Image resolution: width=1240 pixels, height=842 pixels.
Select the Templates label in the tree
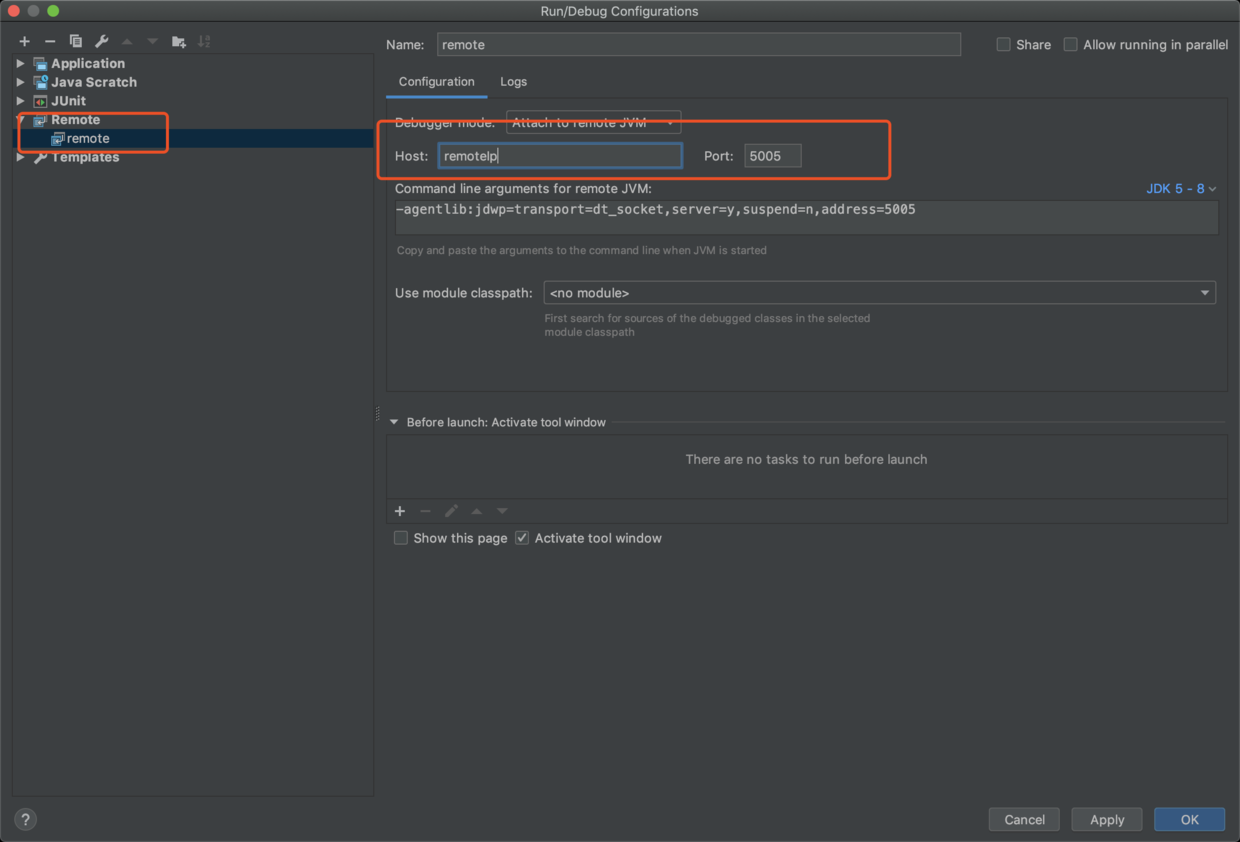[x=85, y=157]
